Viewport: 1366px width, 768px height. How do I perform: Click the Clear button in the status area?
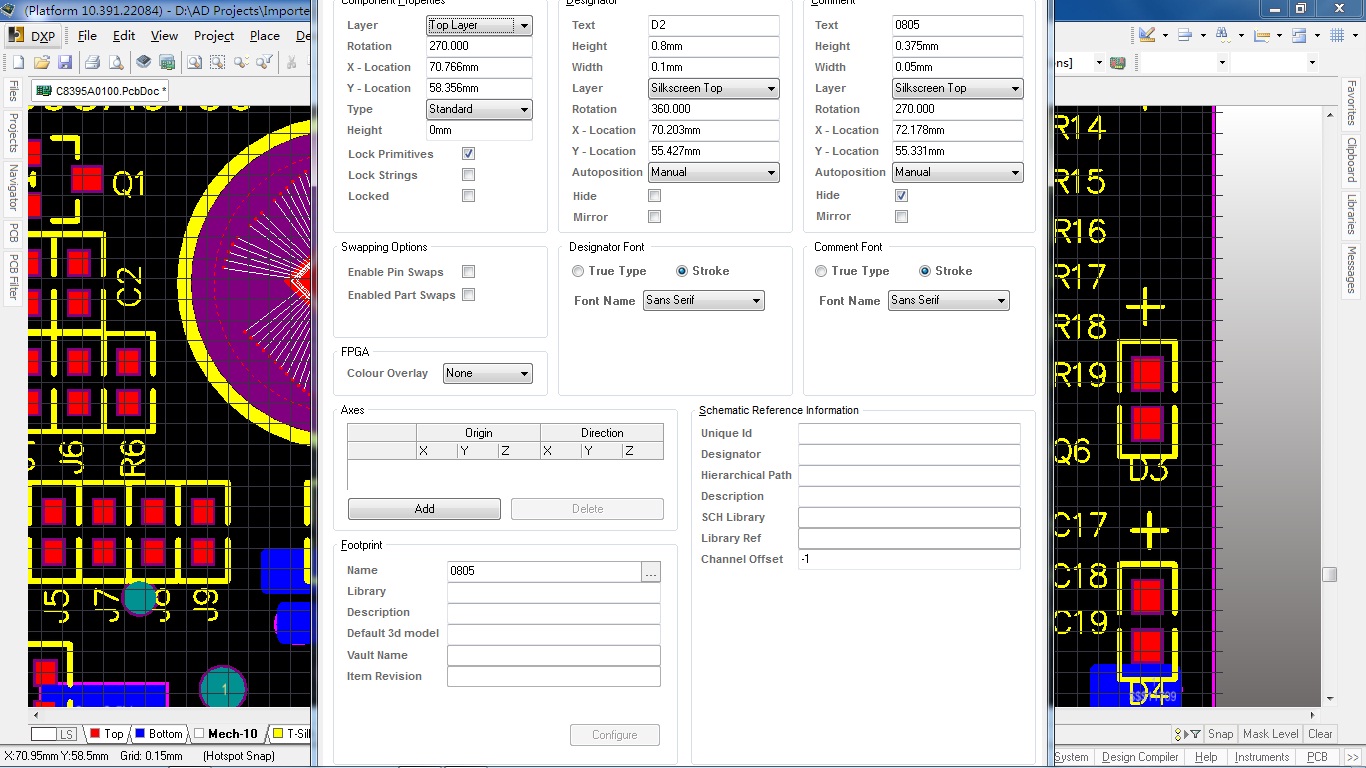(1320, 734)
